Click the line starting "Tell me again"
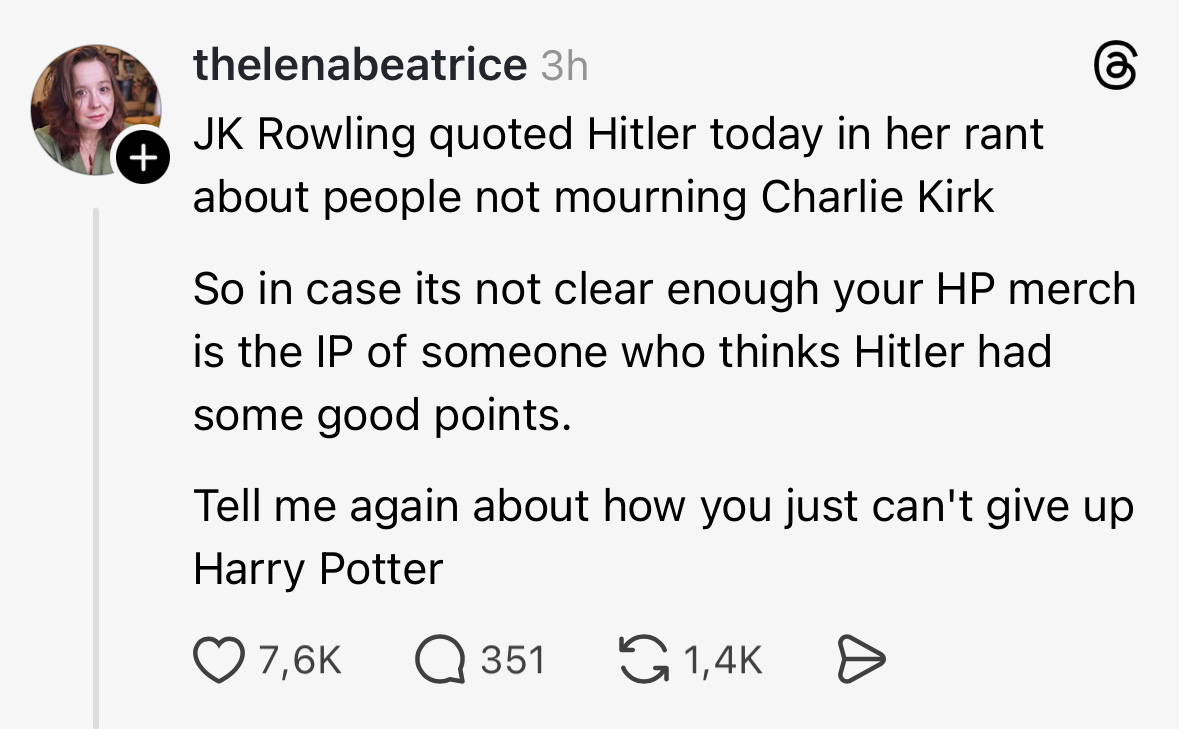1179x729 pixels. 663,506
